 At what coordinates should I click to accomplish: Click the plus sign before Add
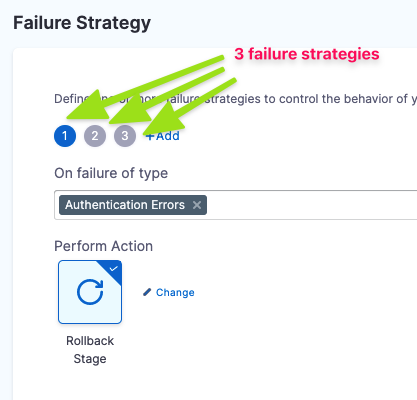(x=150, y=136)
